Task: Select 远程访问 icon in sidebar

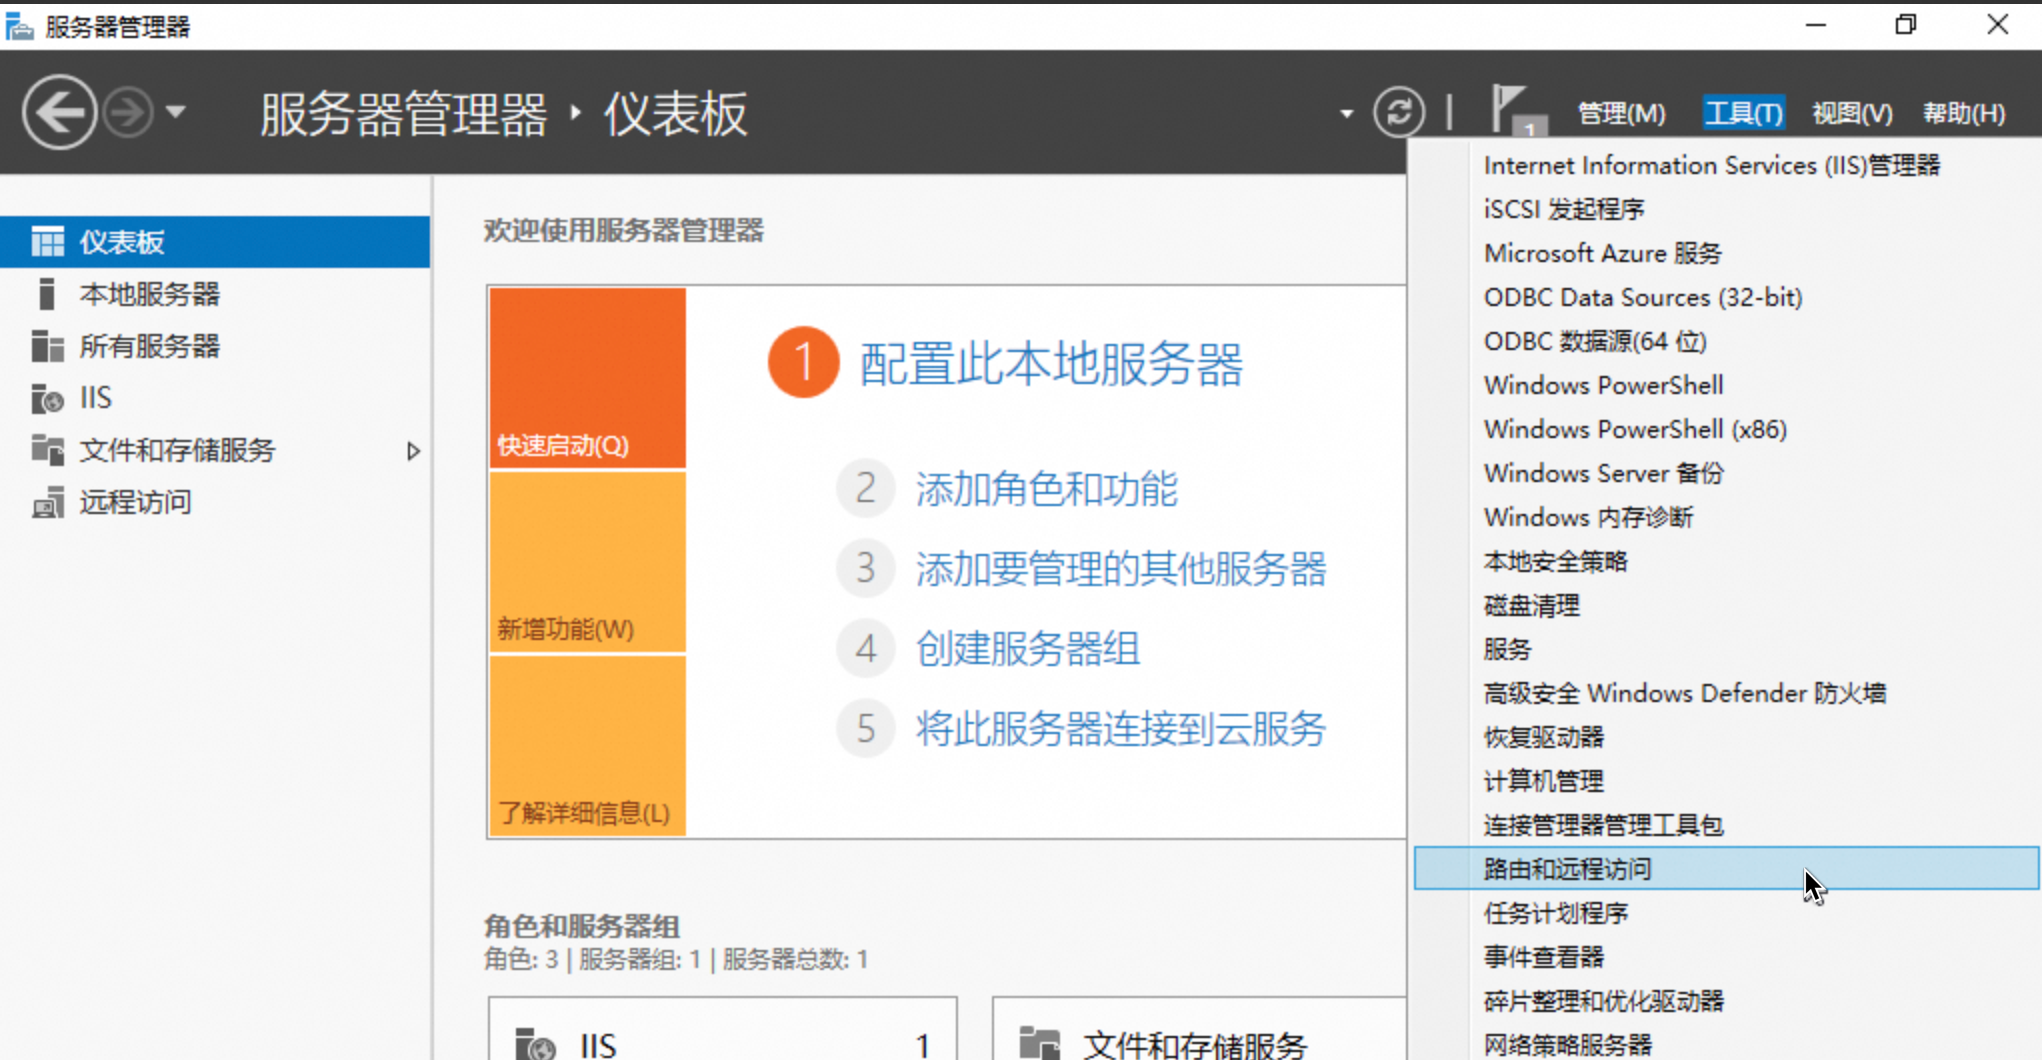Action: (47, 502)
